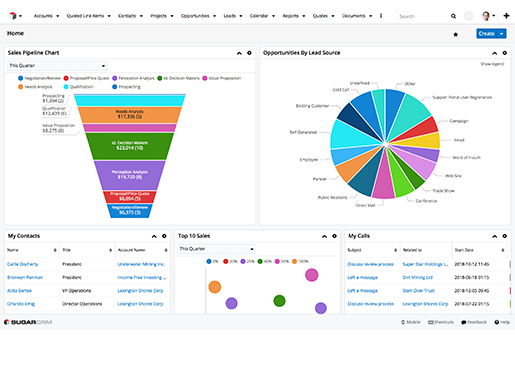Collapse Opportunities By Lead Source dashlet

tap(495, 53)
